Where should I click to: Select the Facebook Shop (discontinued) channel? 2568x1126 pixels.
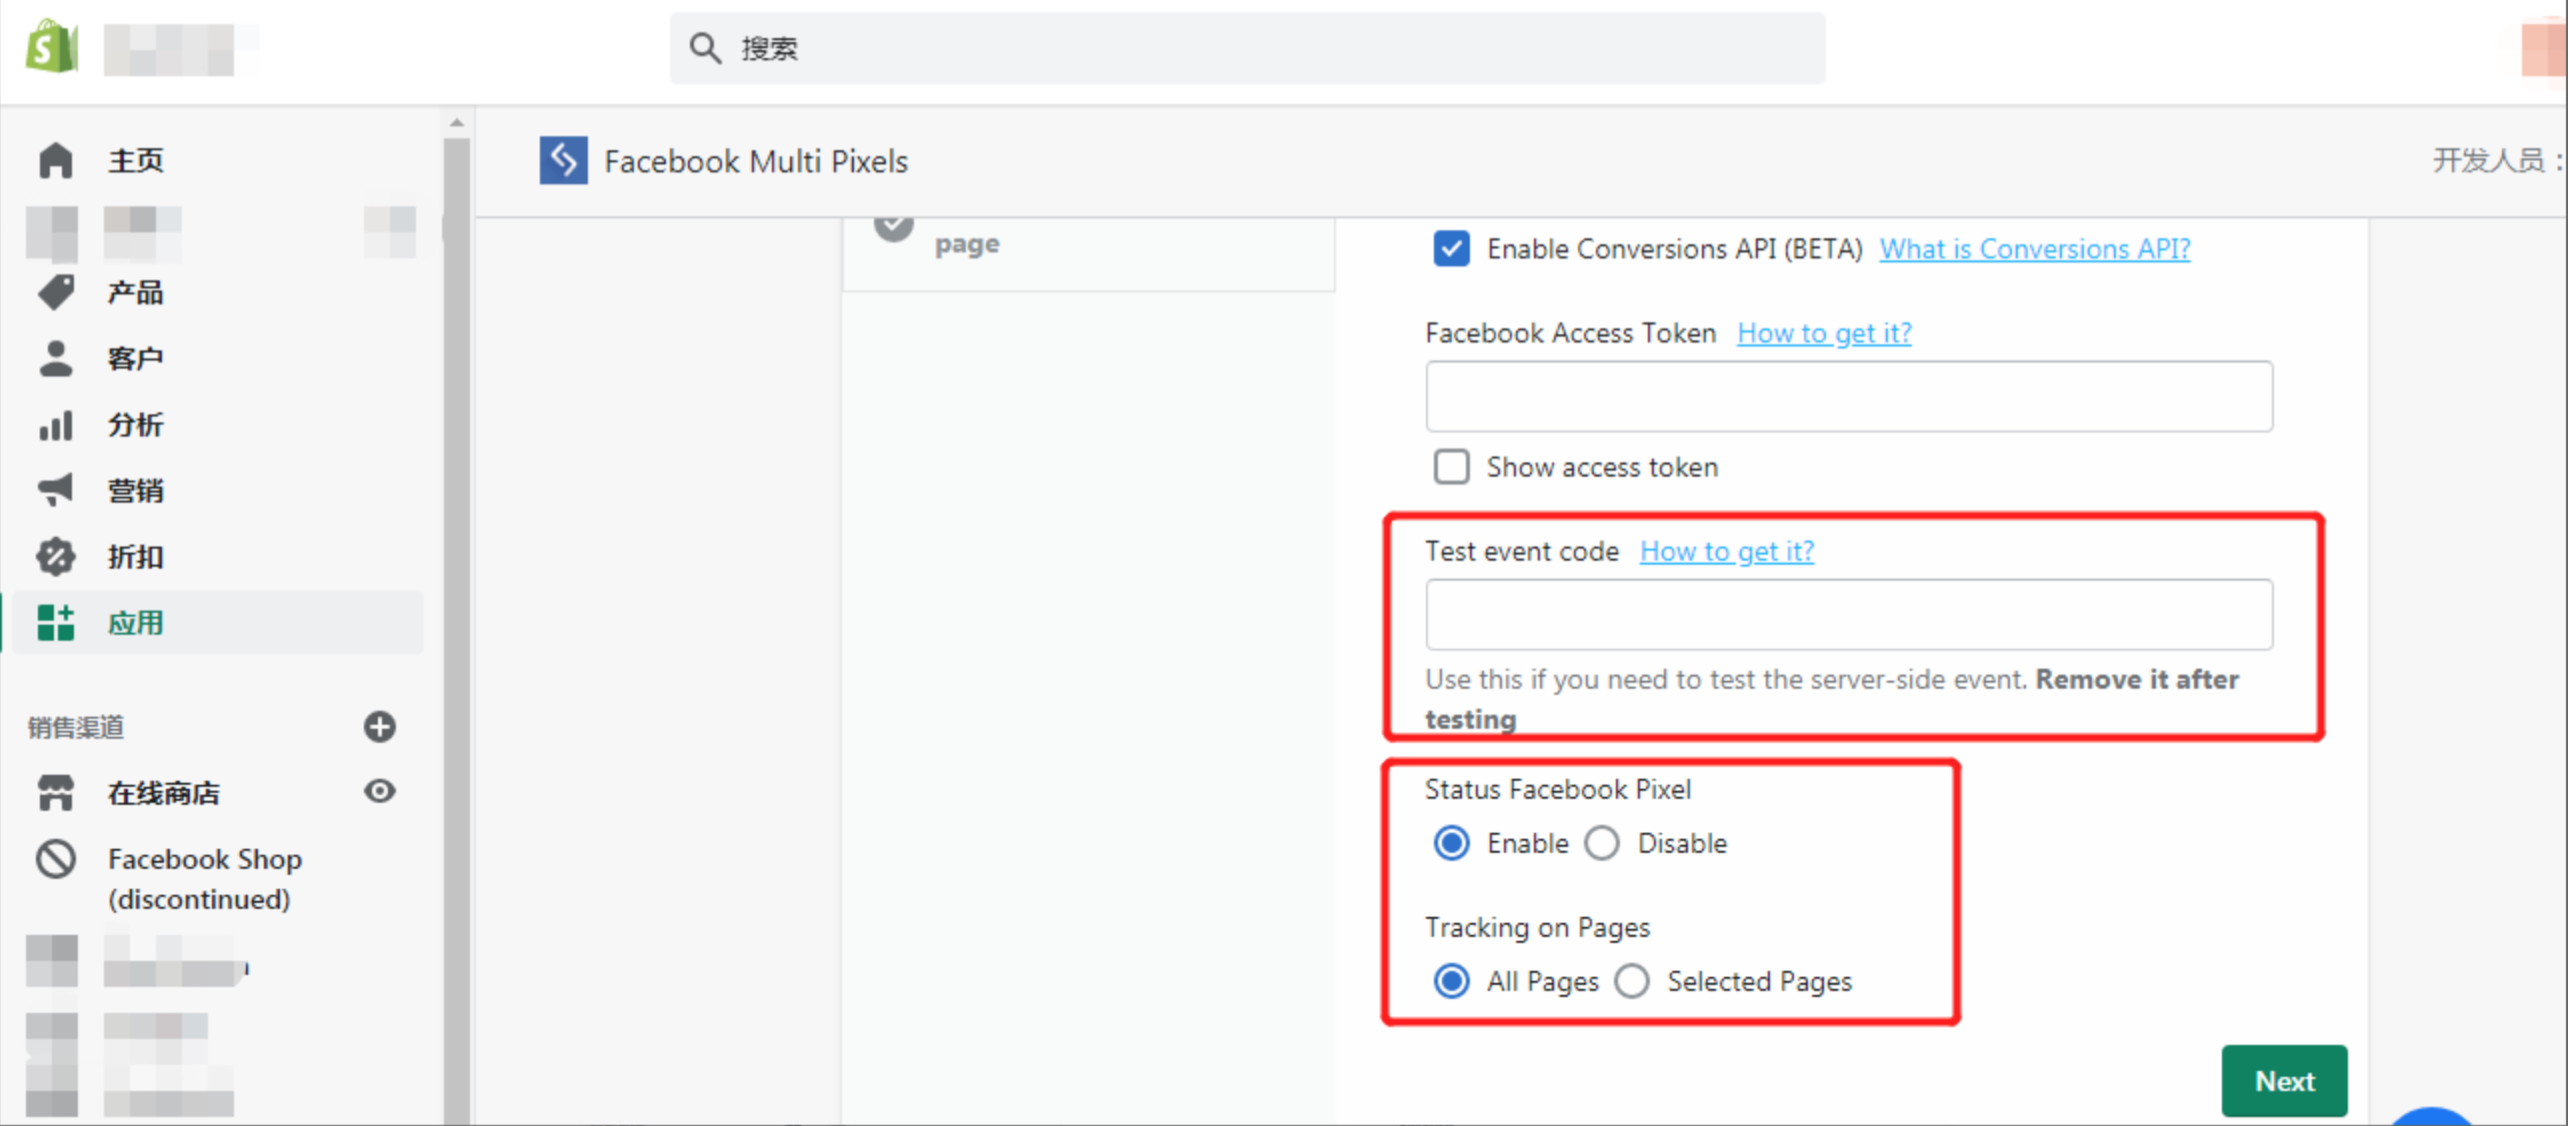[x=204, y=878]
